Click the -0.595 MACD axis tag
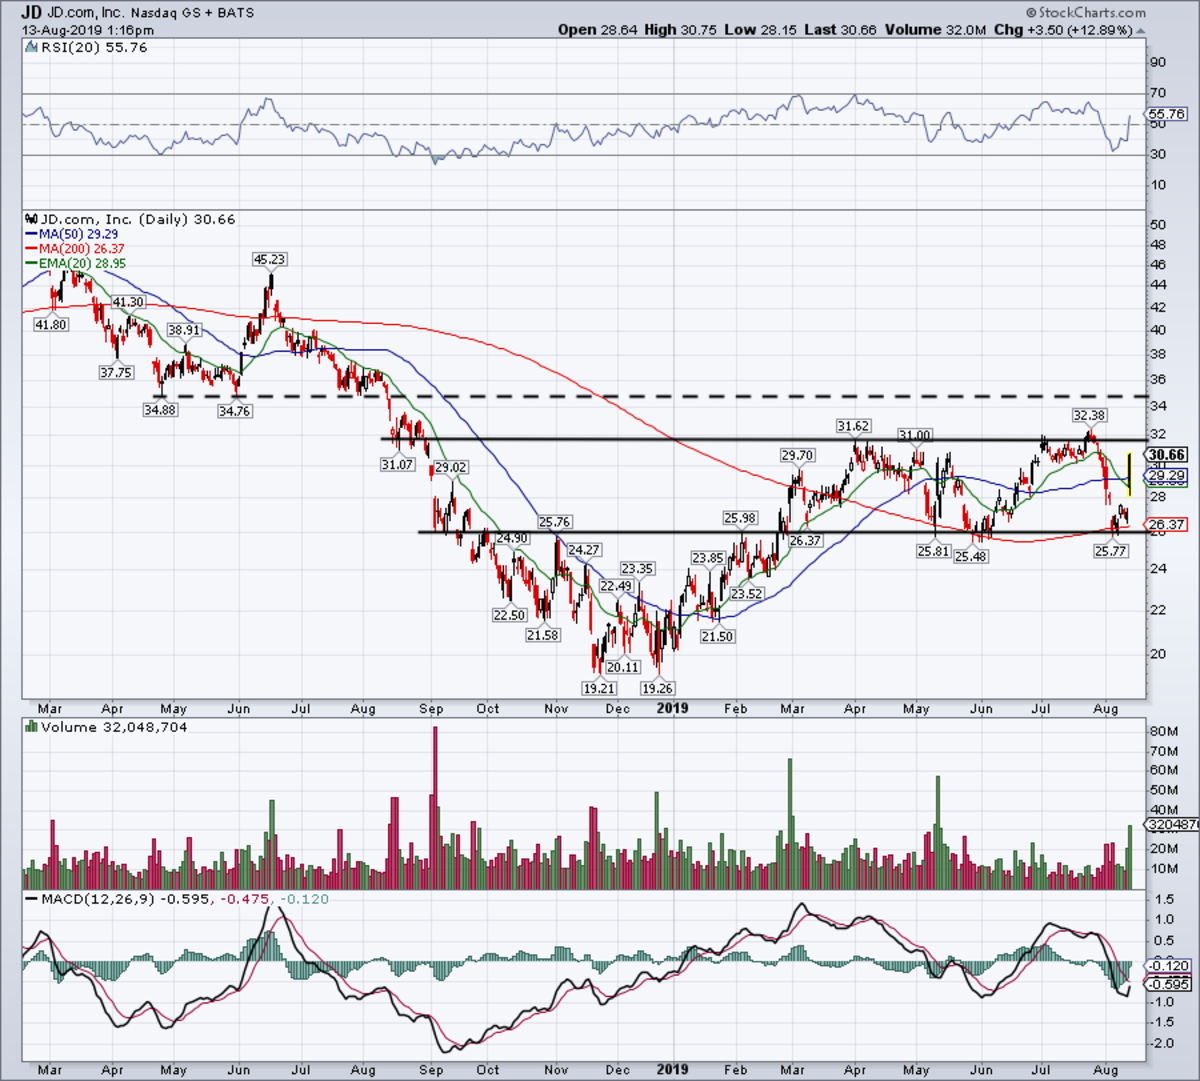 (x=1168, y=984)
